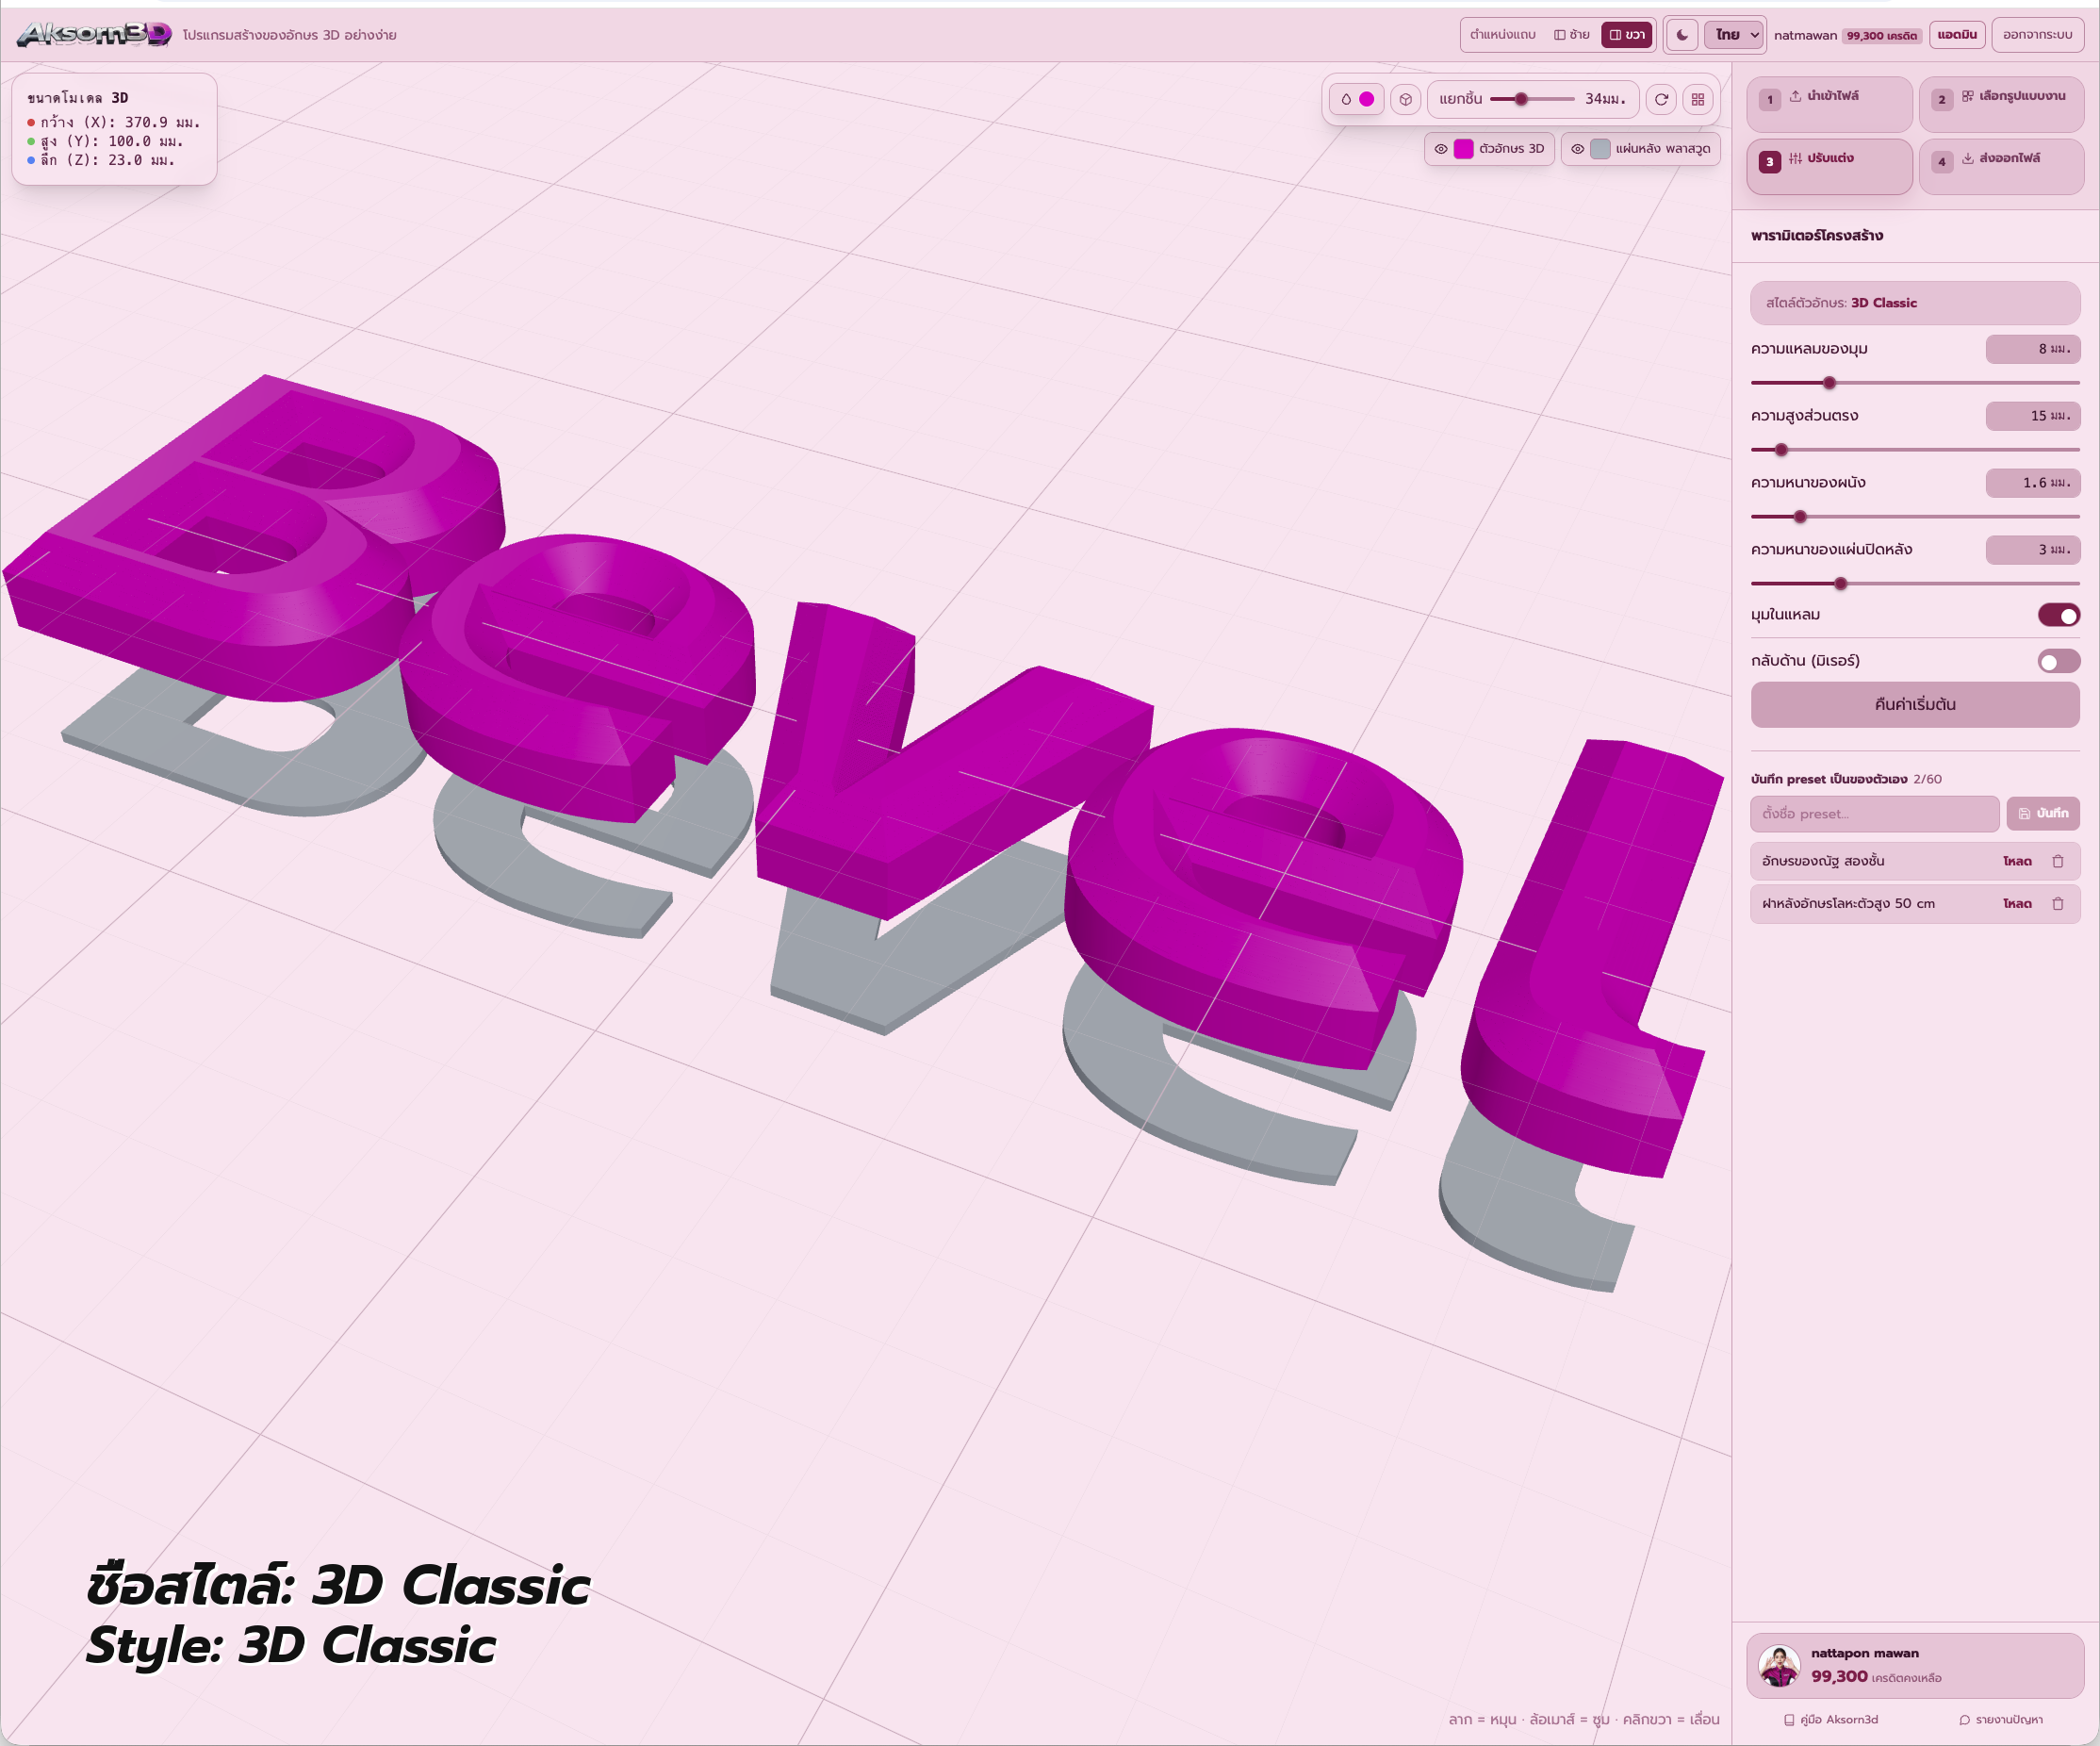Open the ไทย language dropdown

pyautogui.click(x=1736, y=35)
